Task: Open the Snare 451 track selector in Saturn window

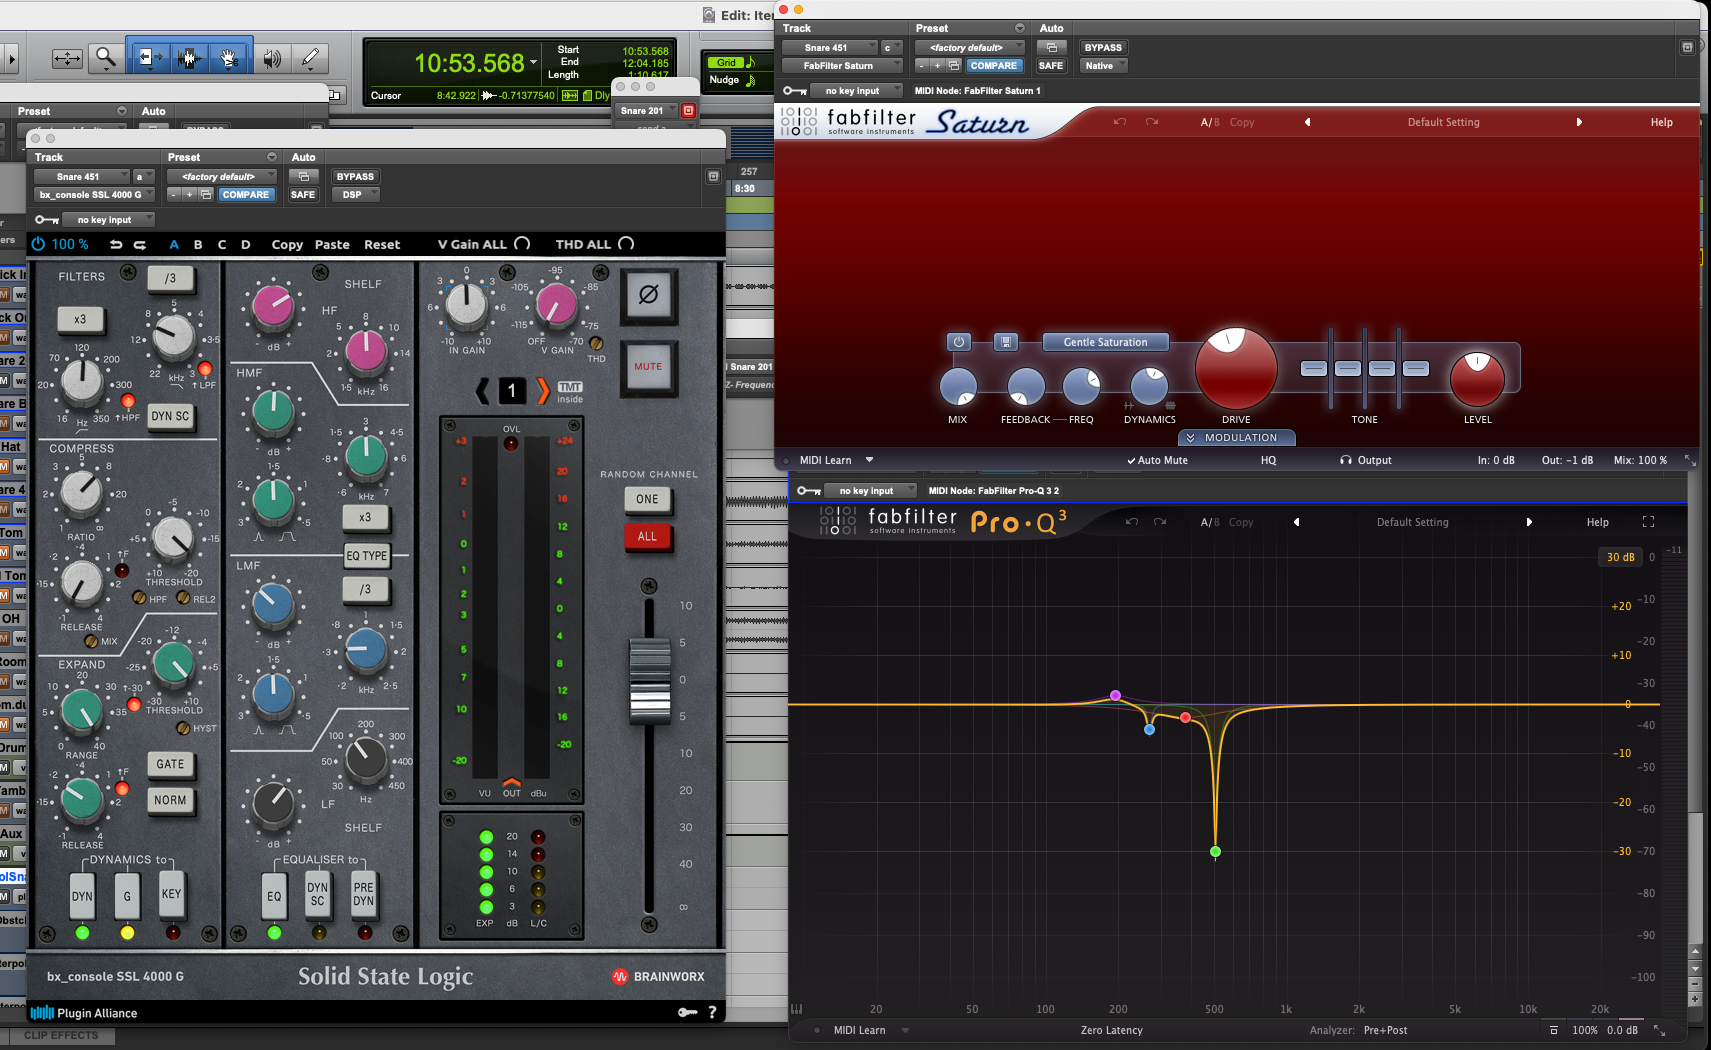Action: (829, 47)
